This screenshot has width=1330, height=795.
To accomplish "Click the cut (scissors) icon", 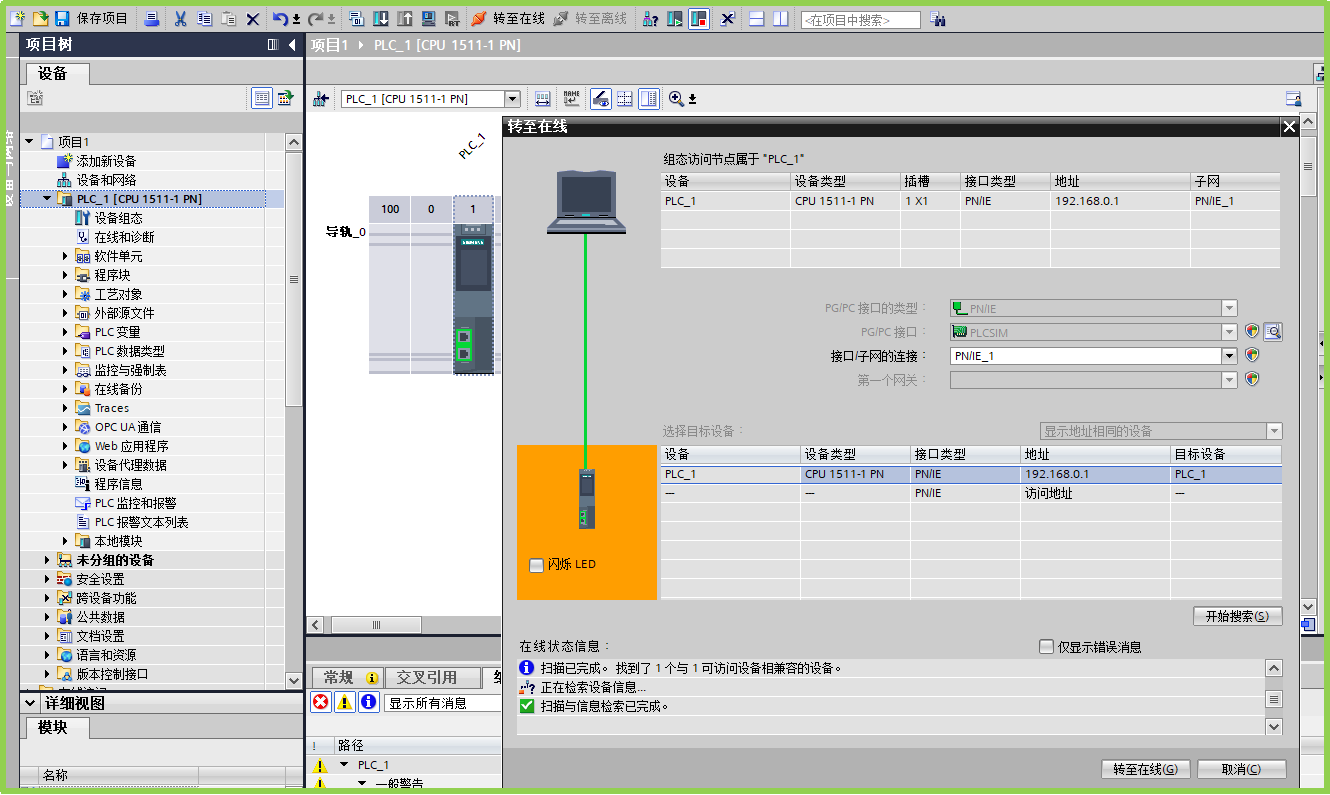I will [180, 18].
